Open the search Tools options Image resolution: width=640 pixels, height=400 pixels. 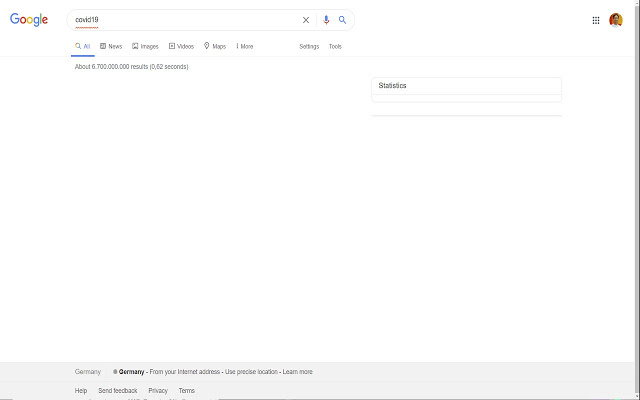click(x=335, y=47)
